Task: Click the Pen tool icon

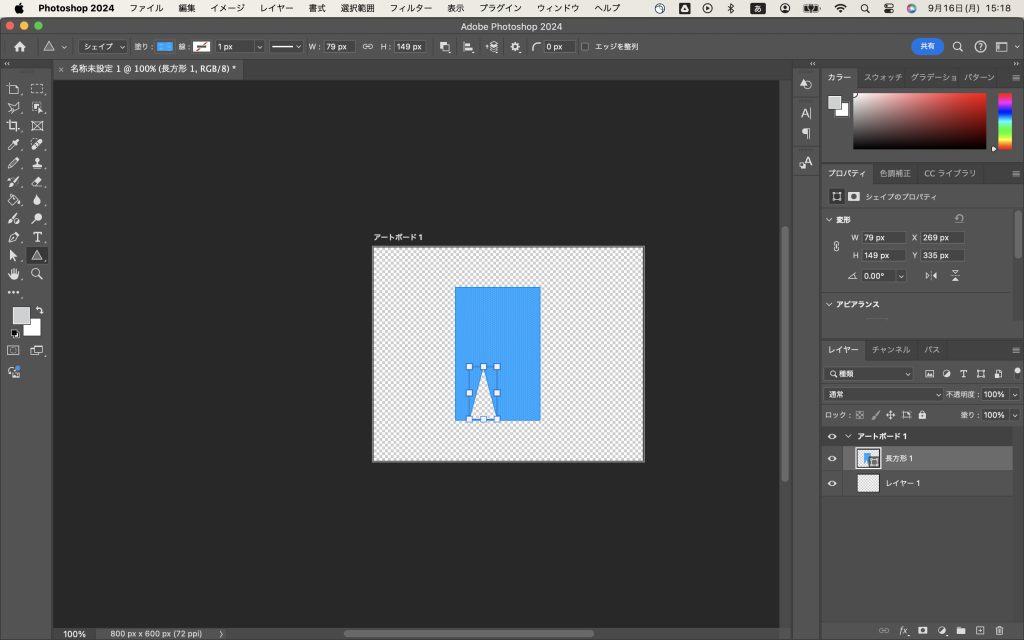Action: [x=14, y=237]
